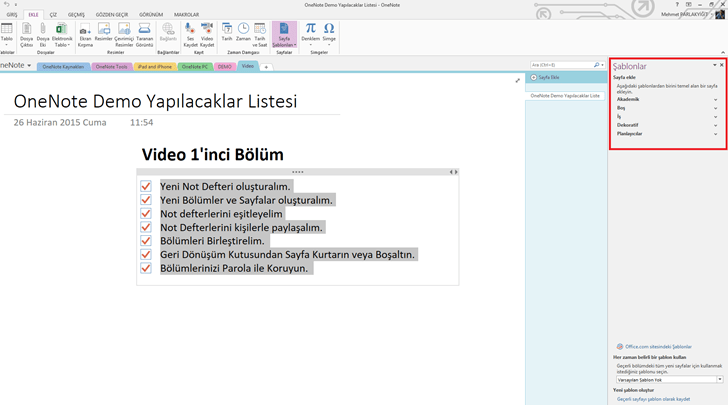Uncheck 'Yeni Not Defteri oluşturalım' checkbox
The width and height of the screenshot is (728, 405).
tap(146, 186)
